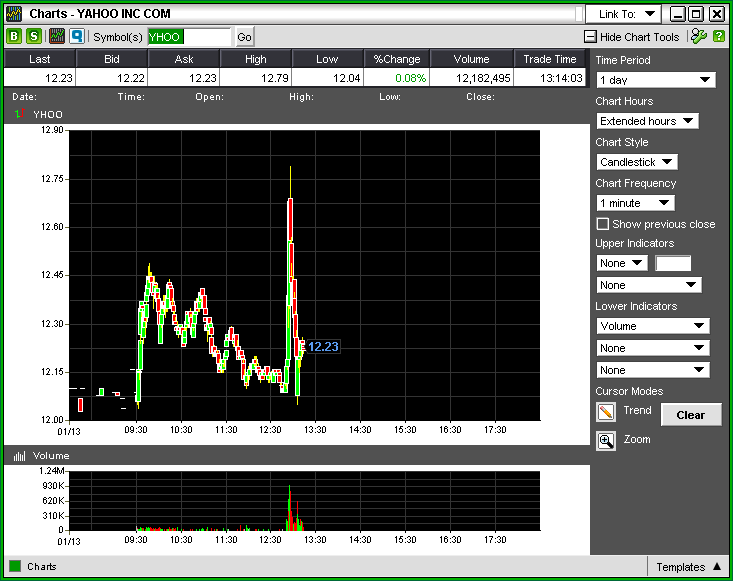733x581 pixels.
Task: Click the Volume panel bars icon
Action: coord(20,456)
